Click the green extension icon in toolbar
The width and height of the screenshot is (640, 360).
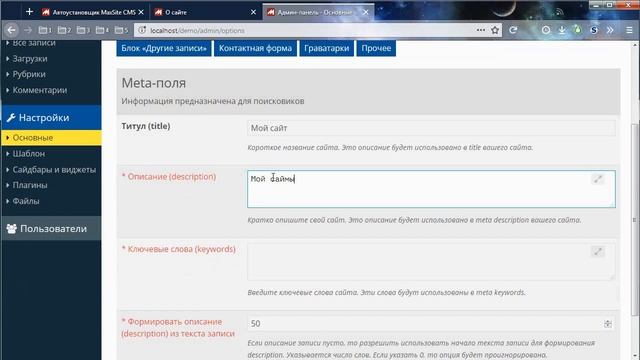click(x=578, y=29)
